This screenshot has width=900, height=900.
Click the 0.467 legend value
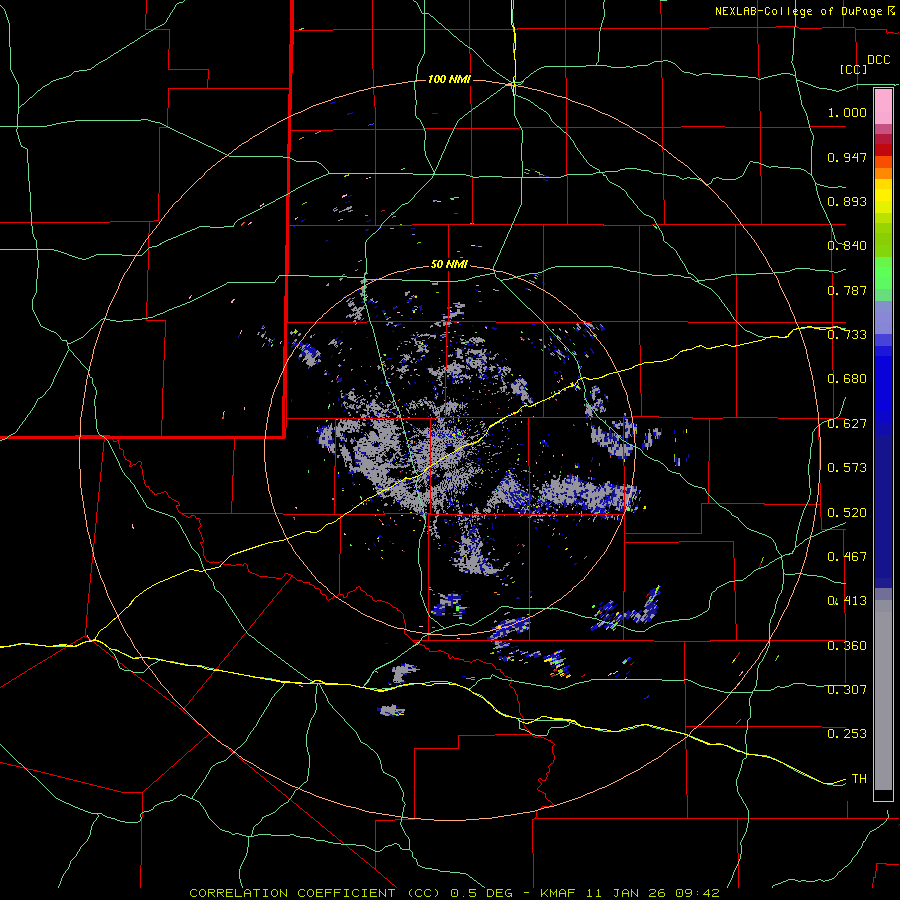coord(847,557)
